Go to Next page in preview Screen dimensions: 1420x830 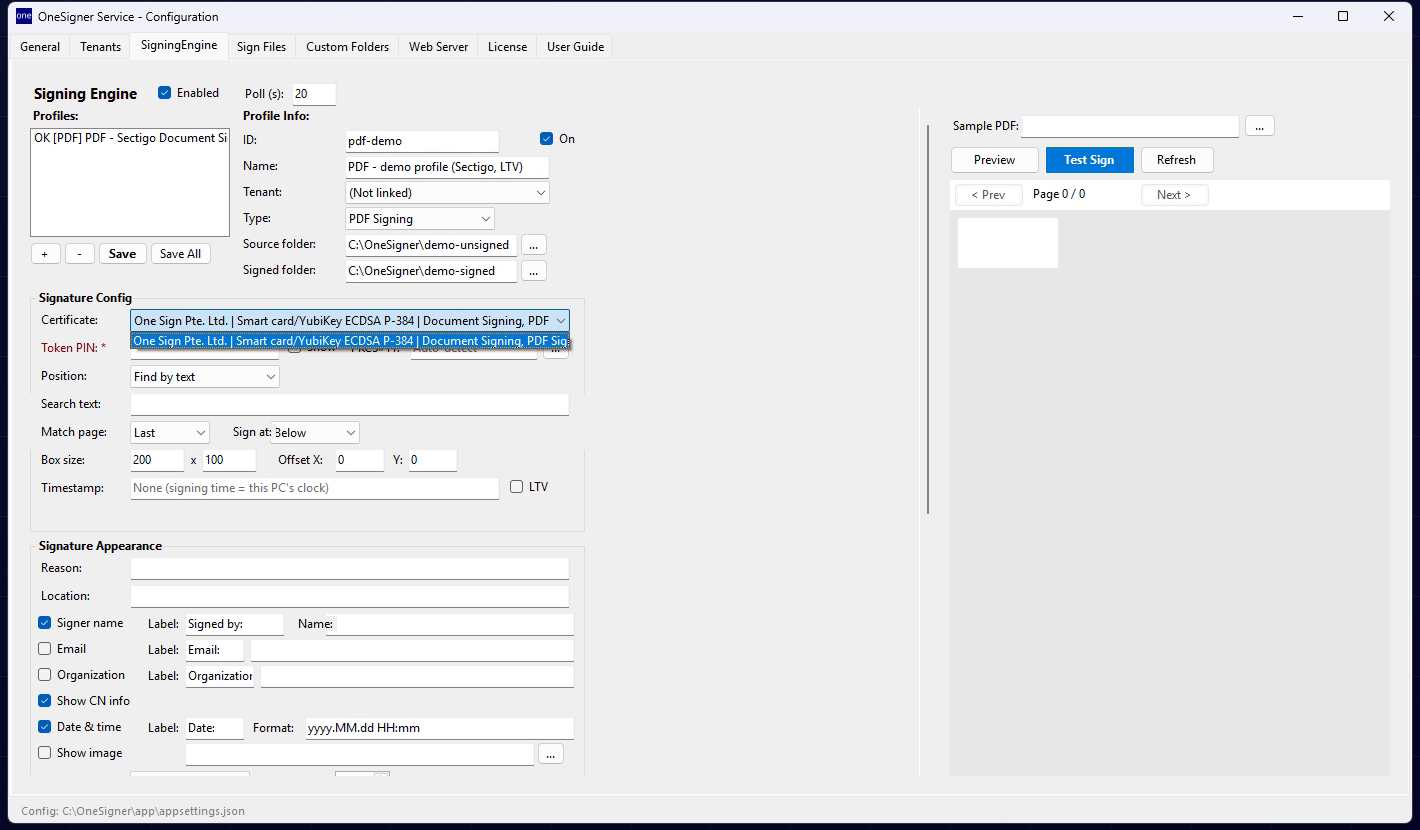tap(1174, 195)
